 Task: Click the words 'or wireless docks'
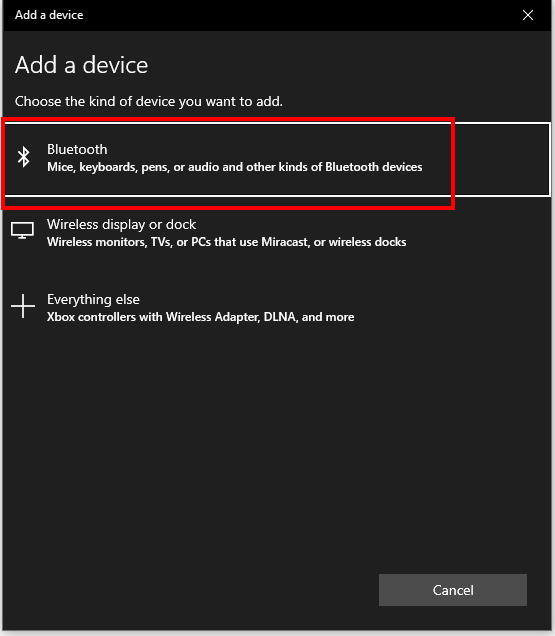360,242
